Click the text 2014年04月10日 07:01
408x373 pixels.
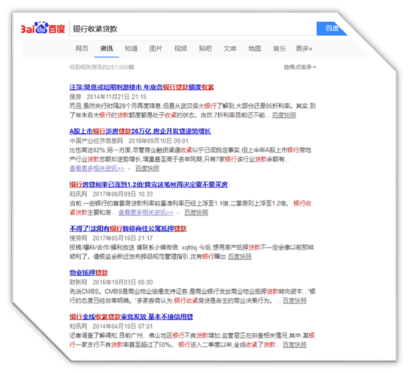[x=123, y=326]
